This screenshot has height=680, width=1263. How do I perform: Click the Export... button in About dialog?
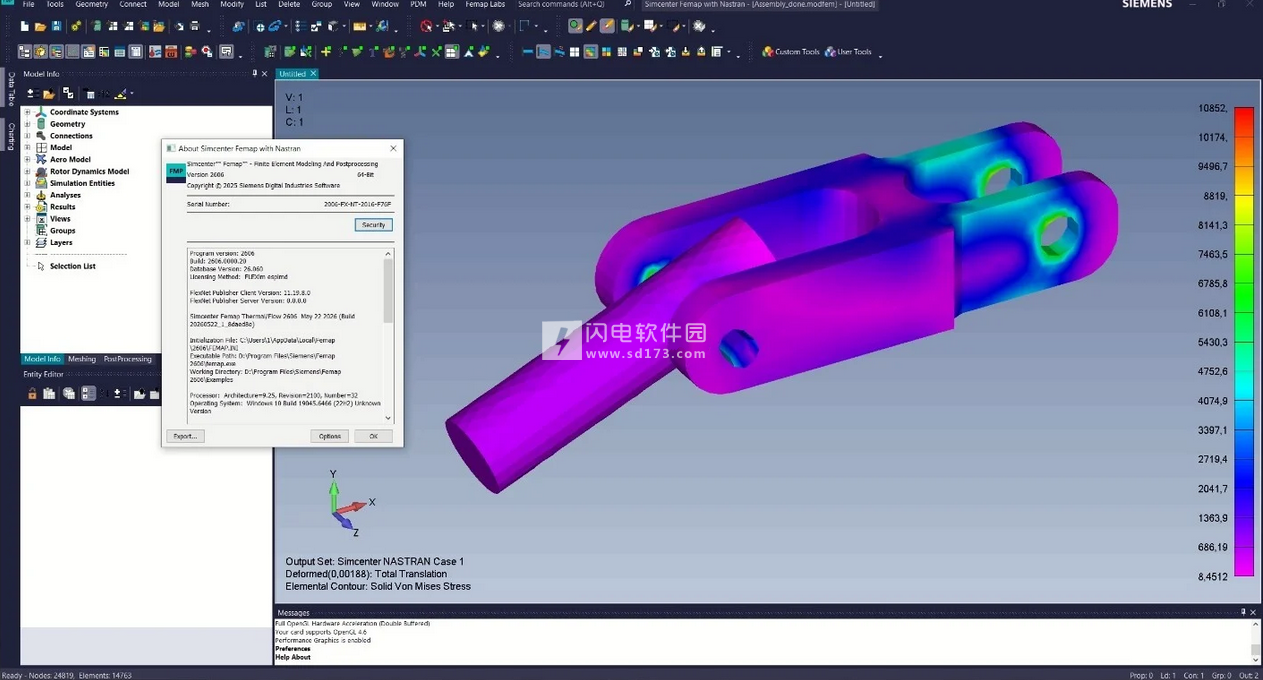coord(185,436)
